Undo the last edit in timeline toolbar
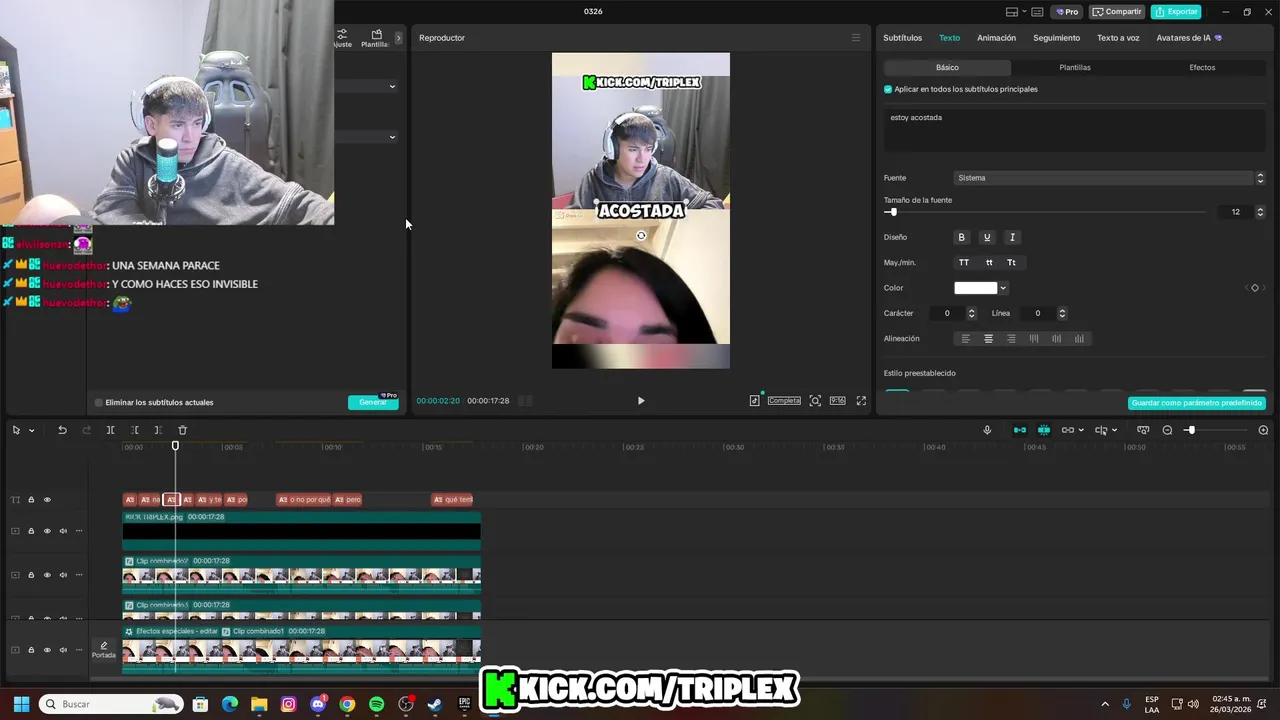Viewport: 1280px width, 720px height. tap(62, 430)
